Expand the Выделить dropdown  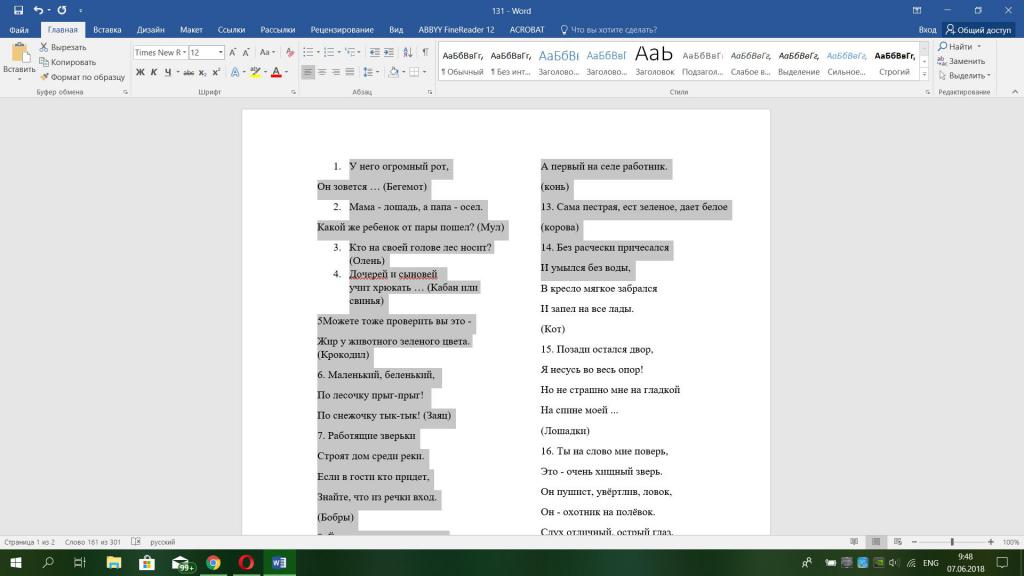[x=967, y=76]
